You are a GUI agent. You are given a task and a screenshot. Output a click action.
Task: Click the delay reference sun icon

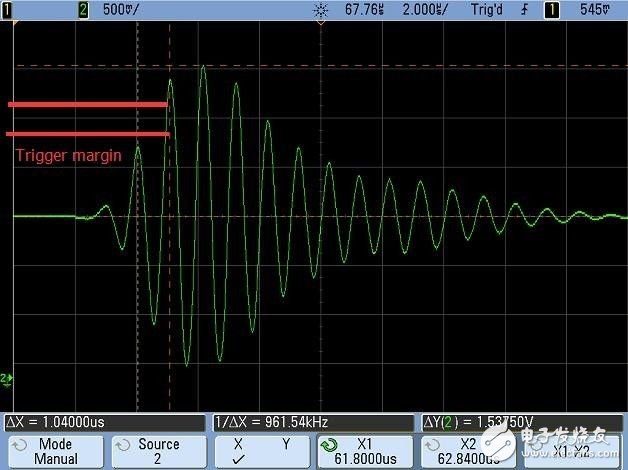[x=323, y=9]
